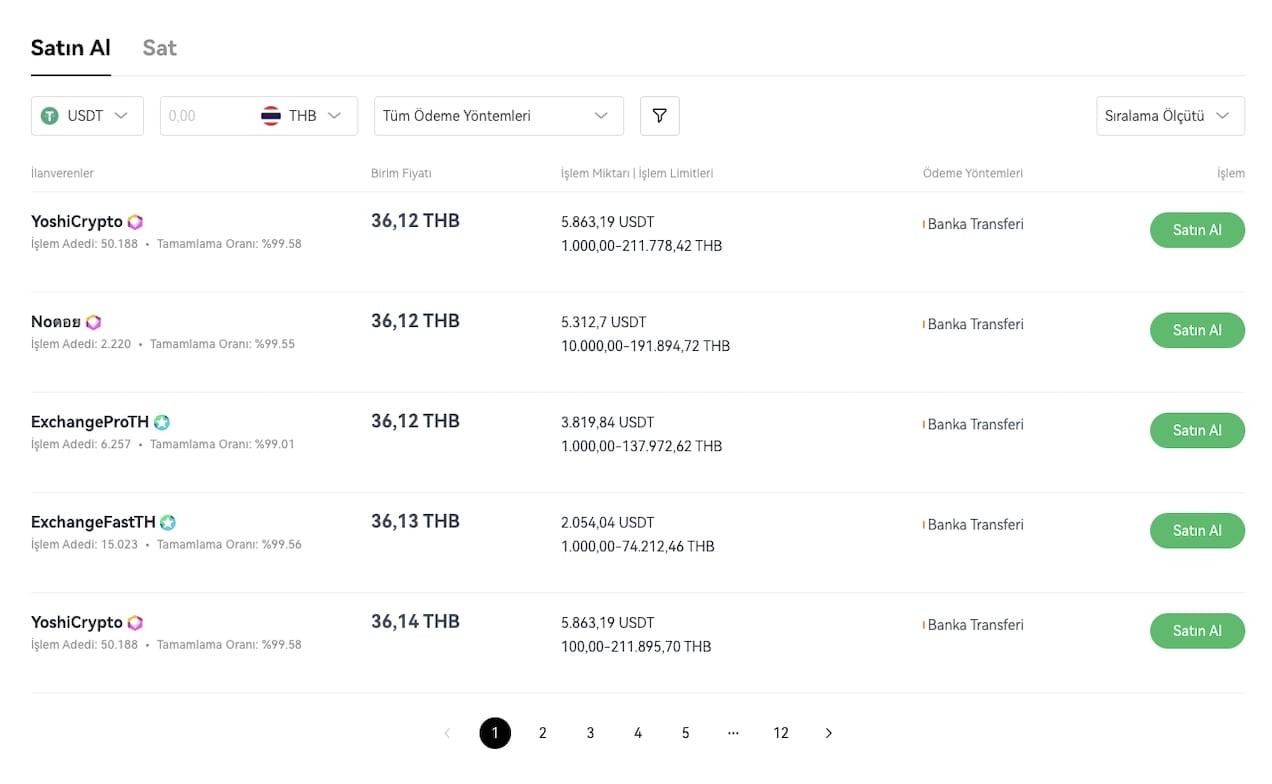The width and height of the screenshot is (1272, 784).
Task: Jump to page 12
Action: 781,733
